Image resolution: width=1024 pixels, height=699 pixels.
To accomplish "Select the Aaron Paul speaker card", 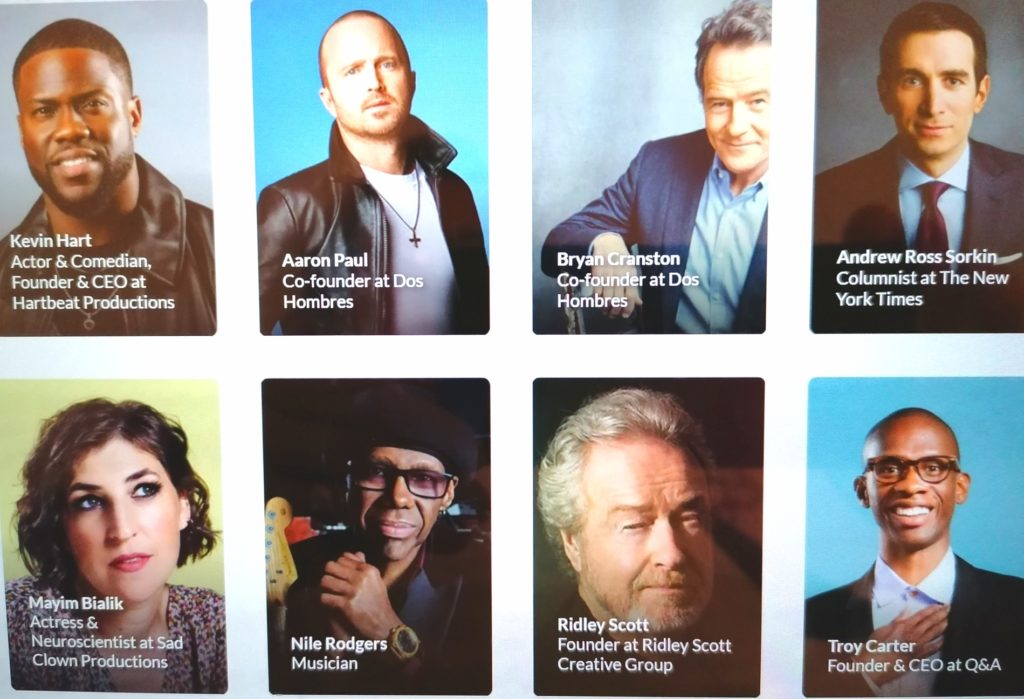I will tap(372, 167).
